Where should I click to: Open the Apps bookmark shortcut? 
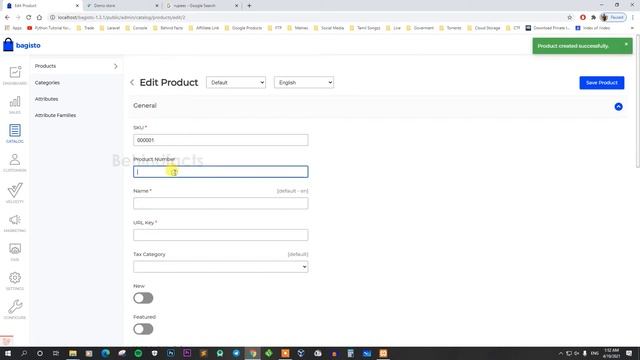coord(13,28)
